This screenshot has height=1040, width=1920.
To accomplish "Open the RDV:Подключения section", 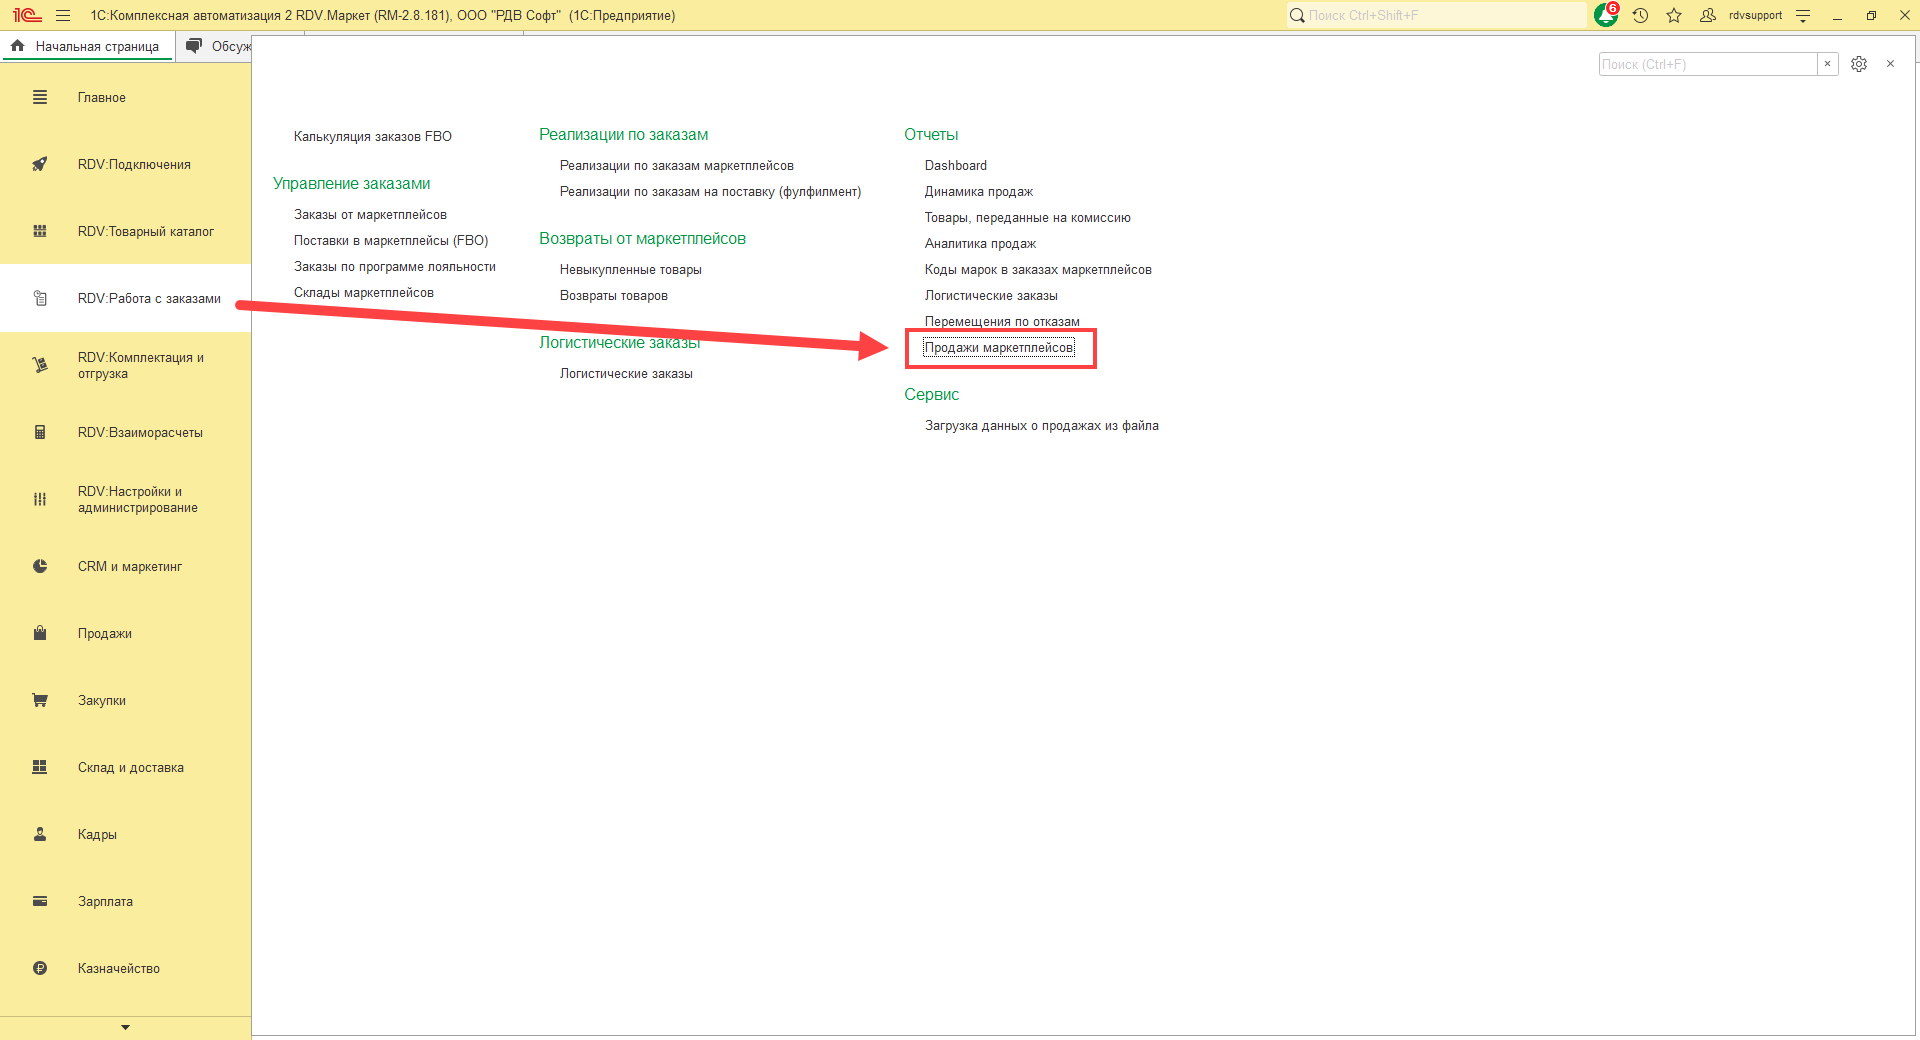I will [x=125, y=164].
